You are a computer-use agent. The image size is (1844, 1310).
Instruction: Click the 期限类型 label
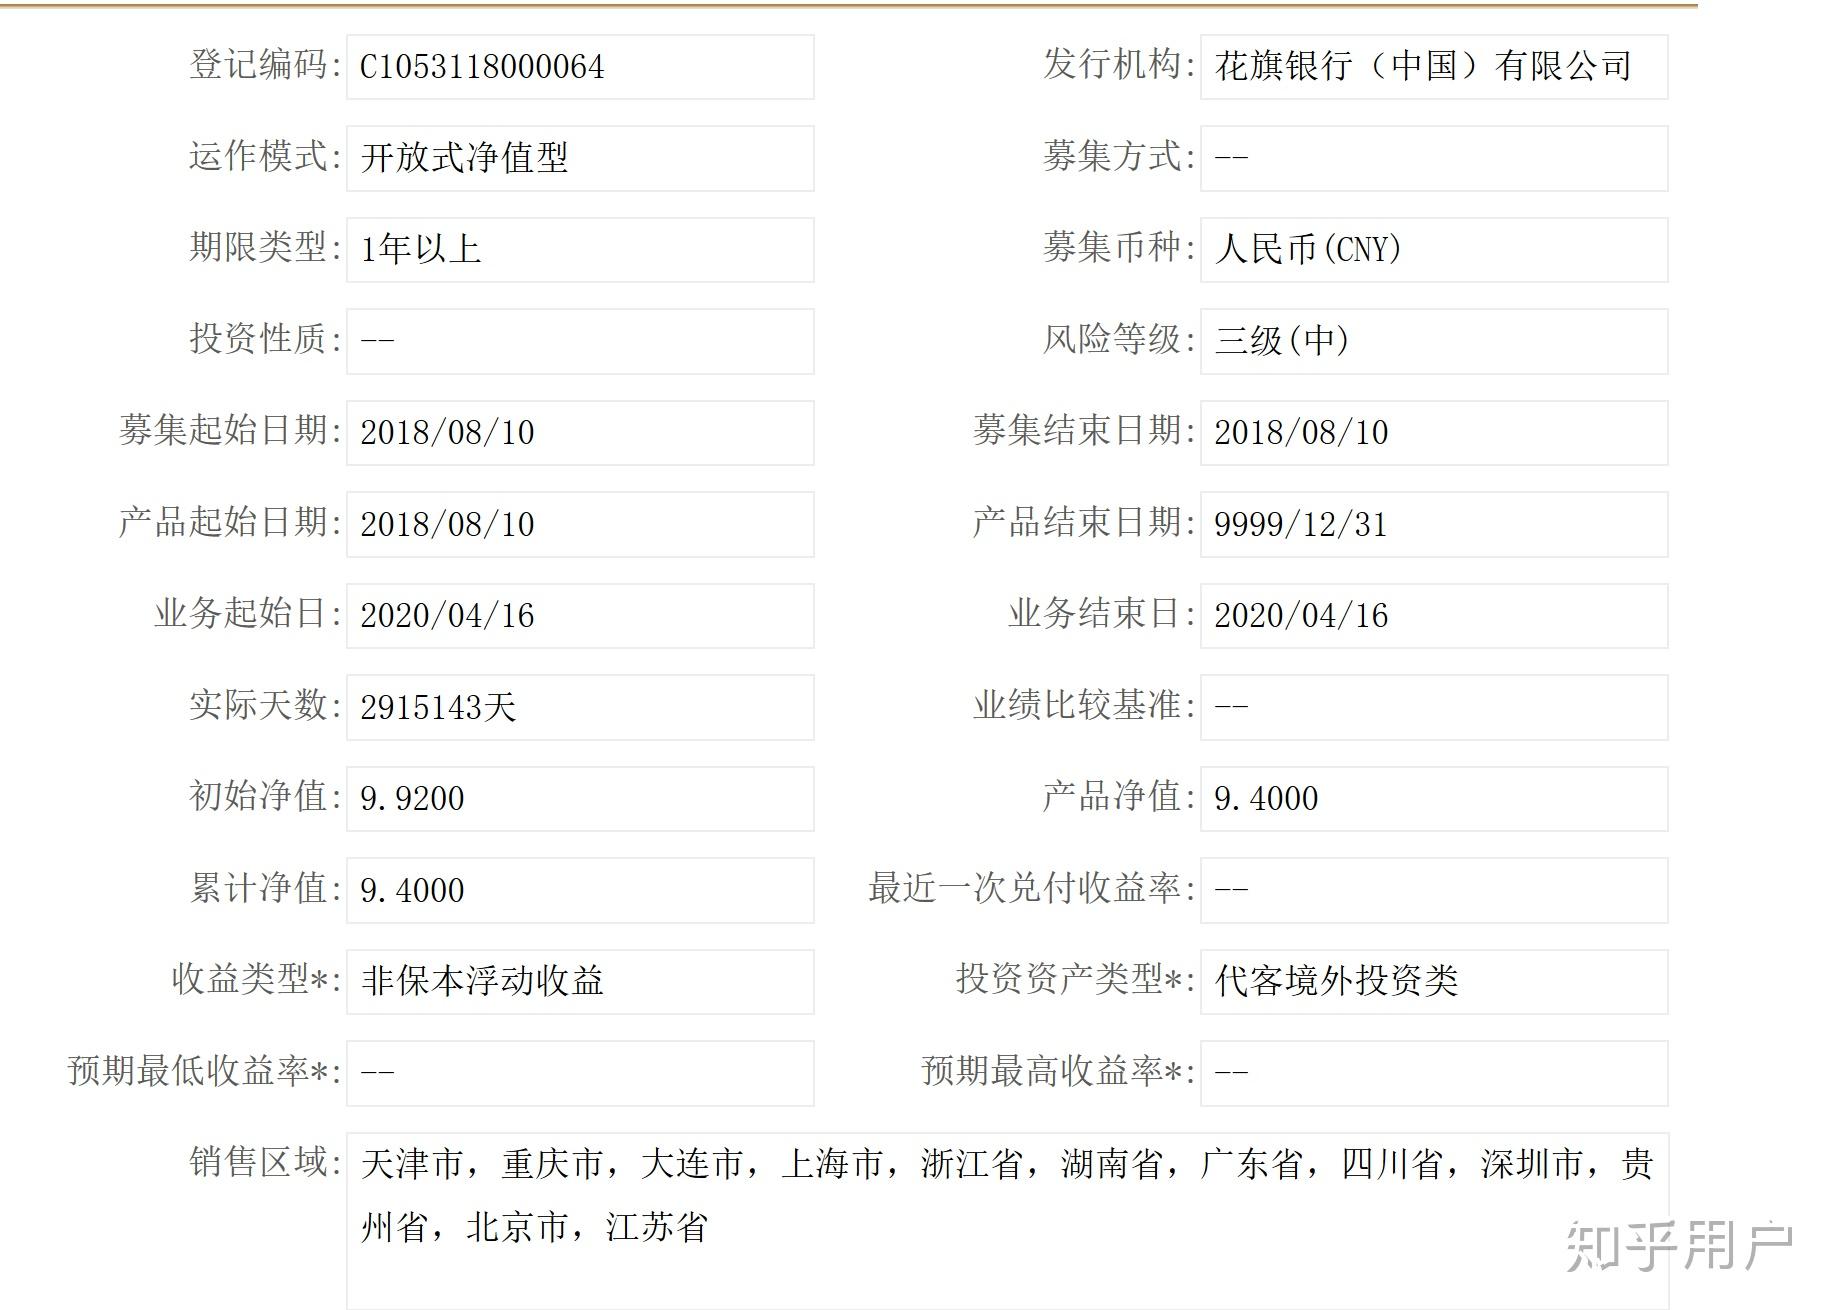click(265, 247)
